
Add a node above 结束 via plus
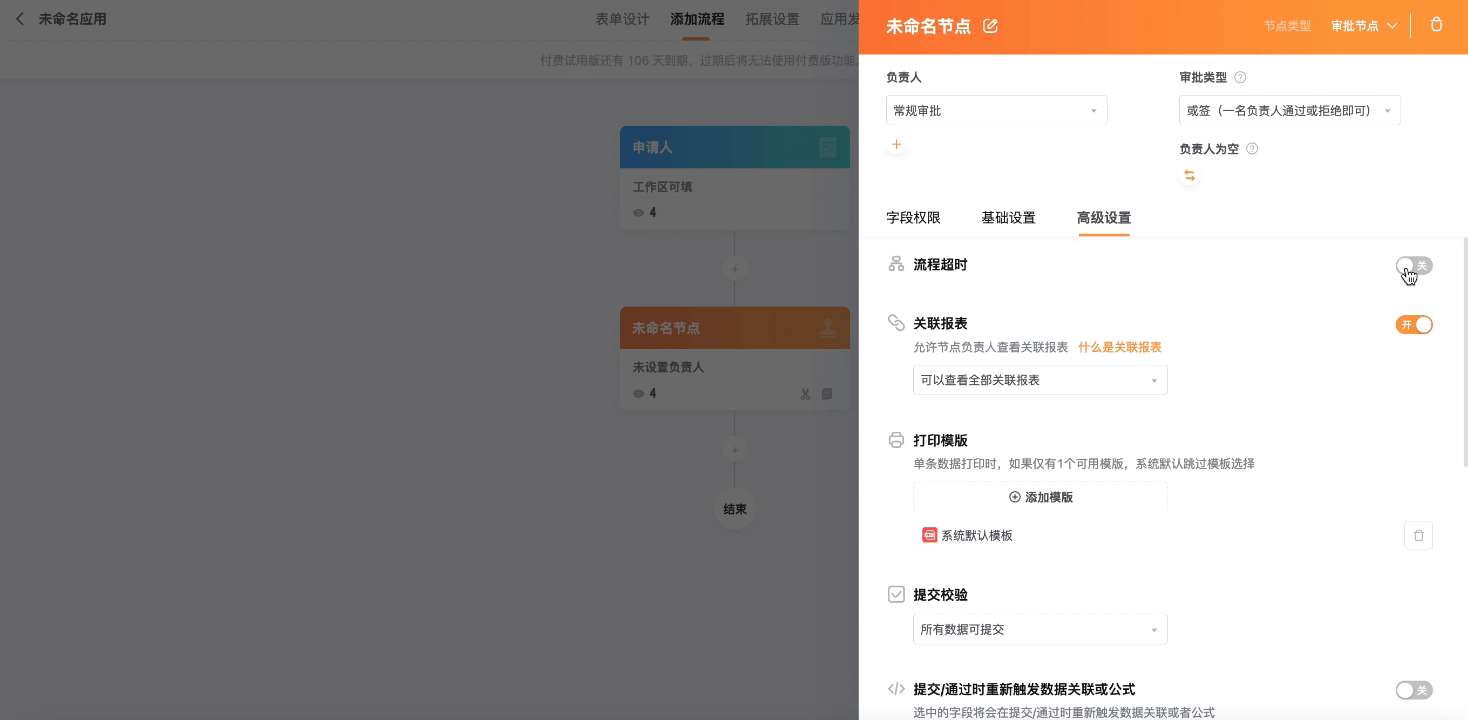coord(735,450)
